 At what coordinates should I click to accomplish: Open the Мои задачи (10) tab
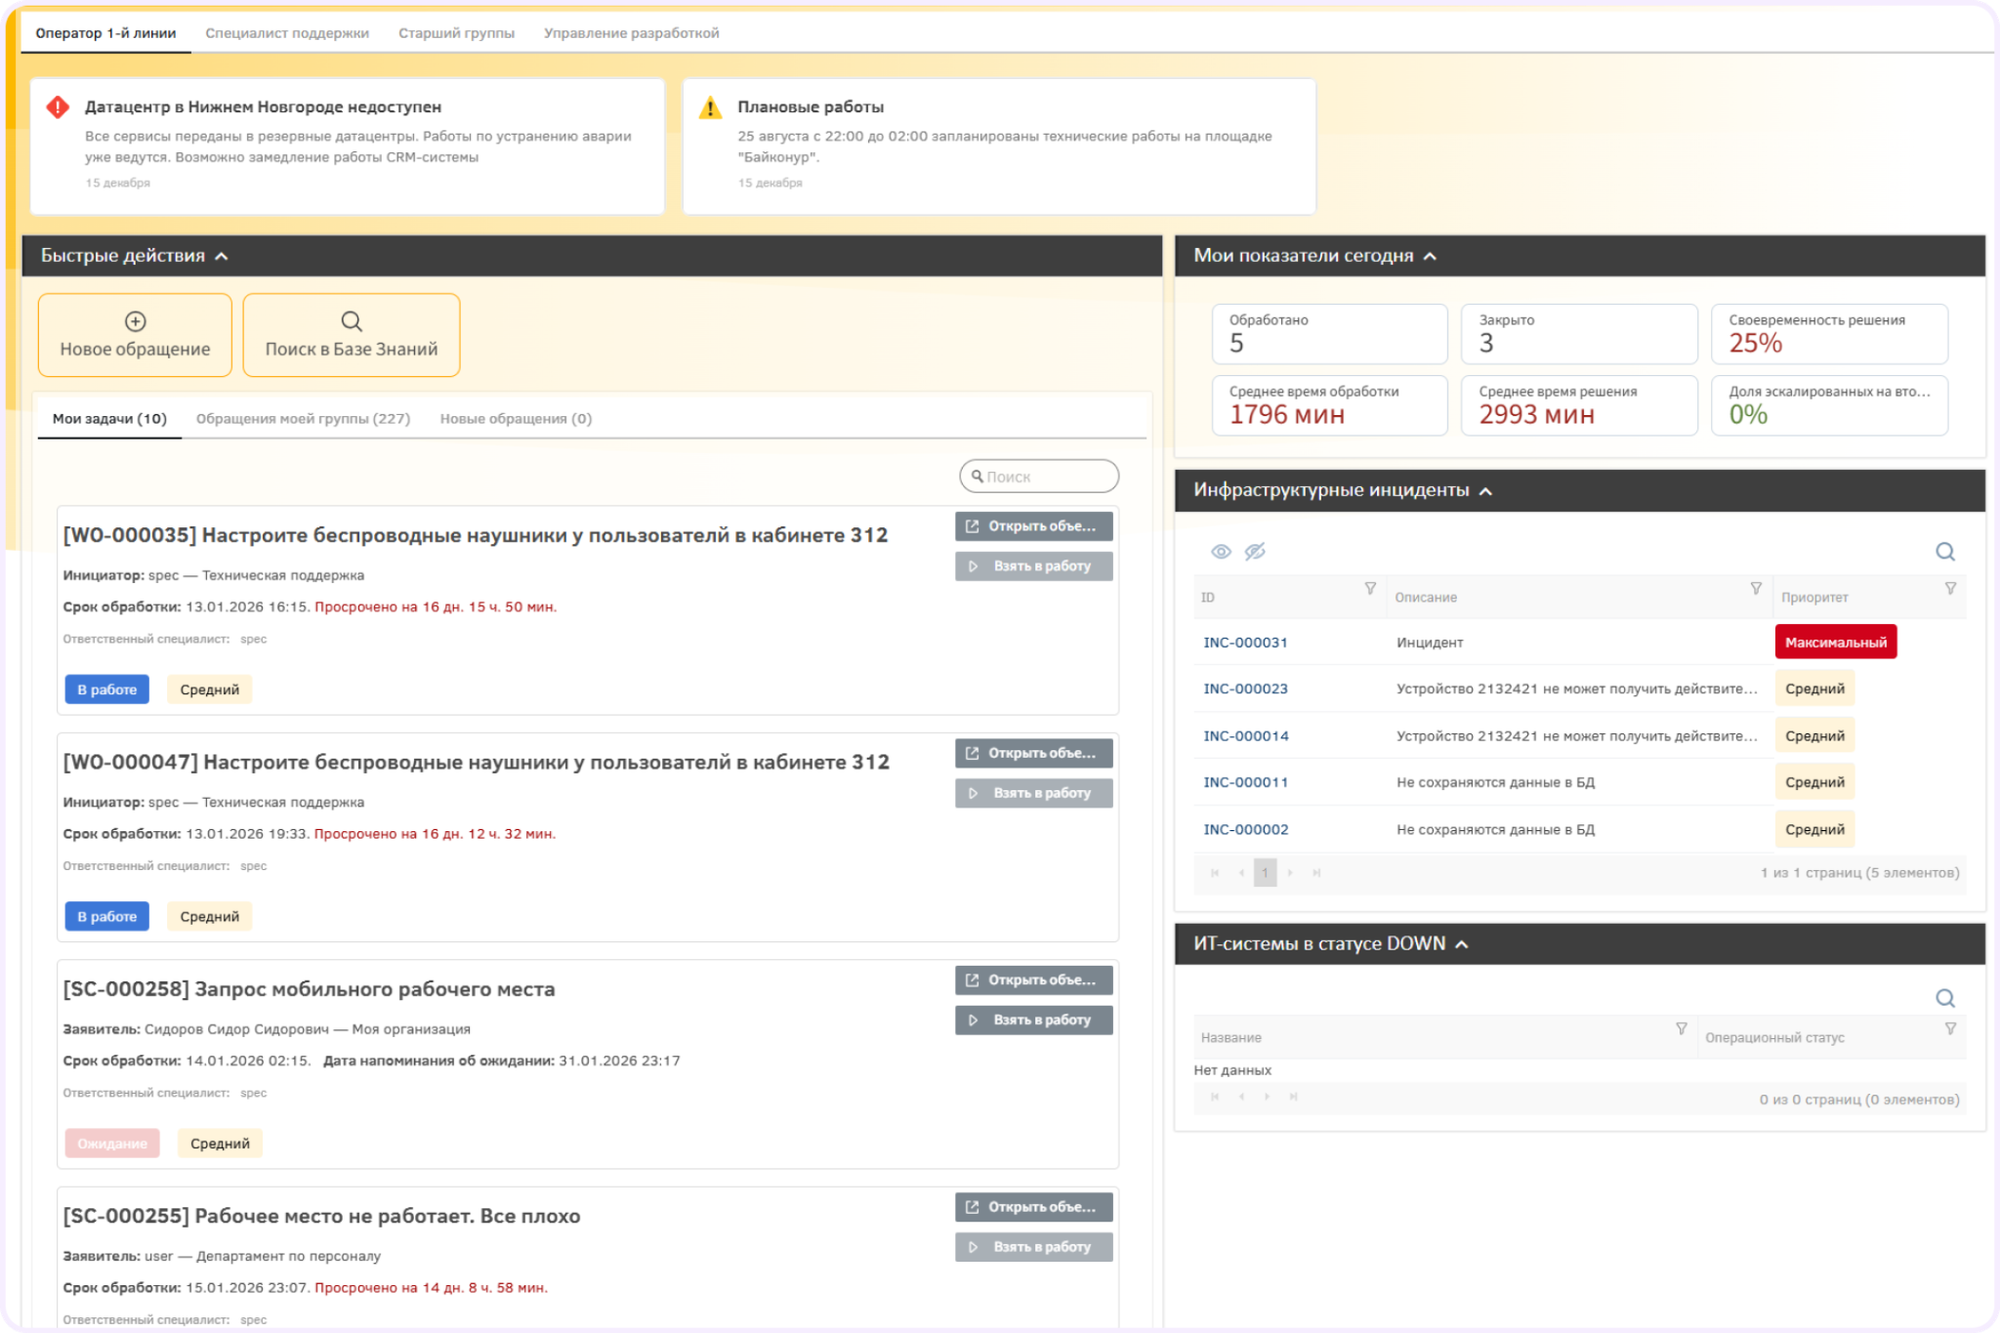tap(110, 419)
